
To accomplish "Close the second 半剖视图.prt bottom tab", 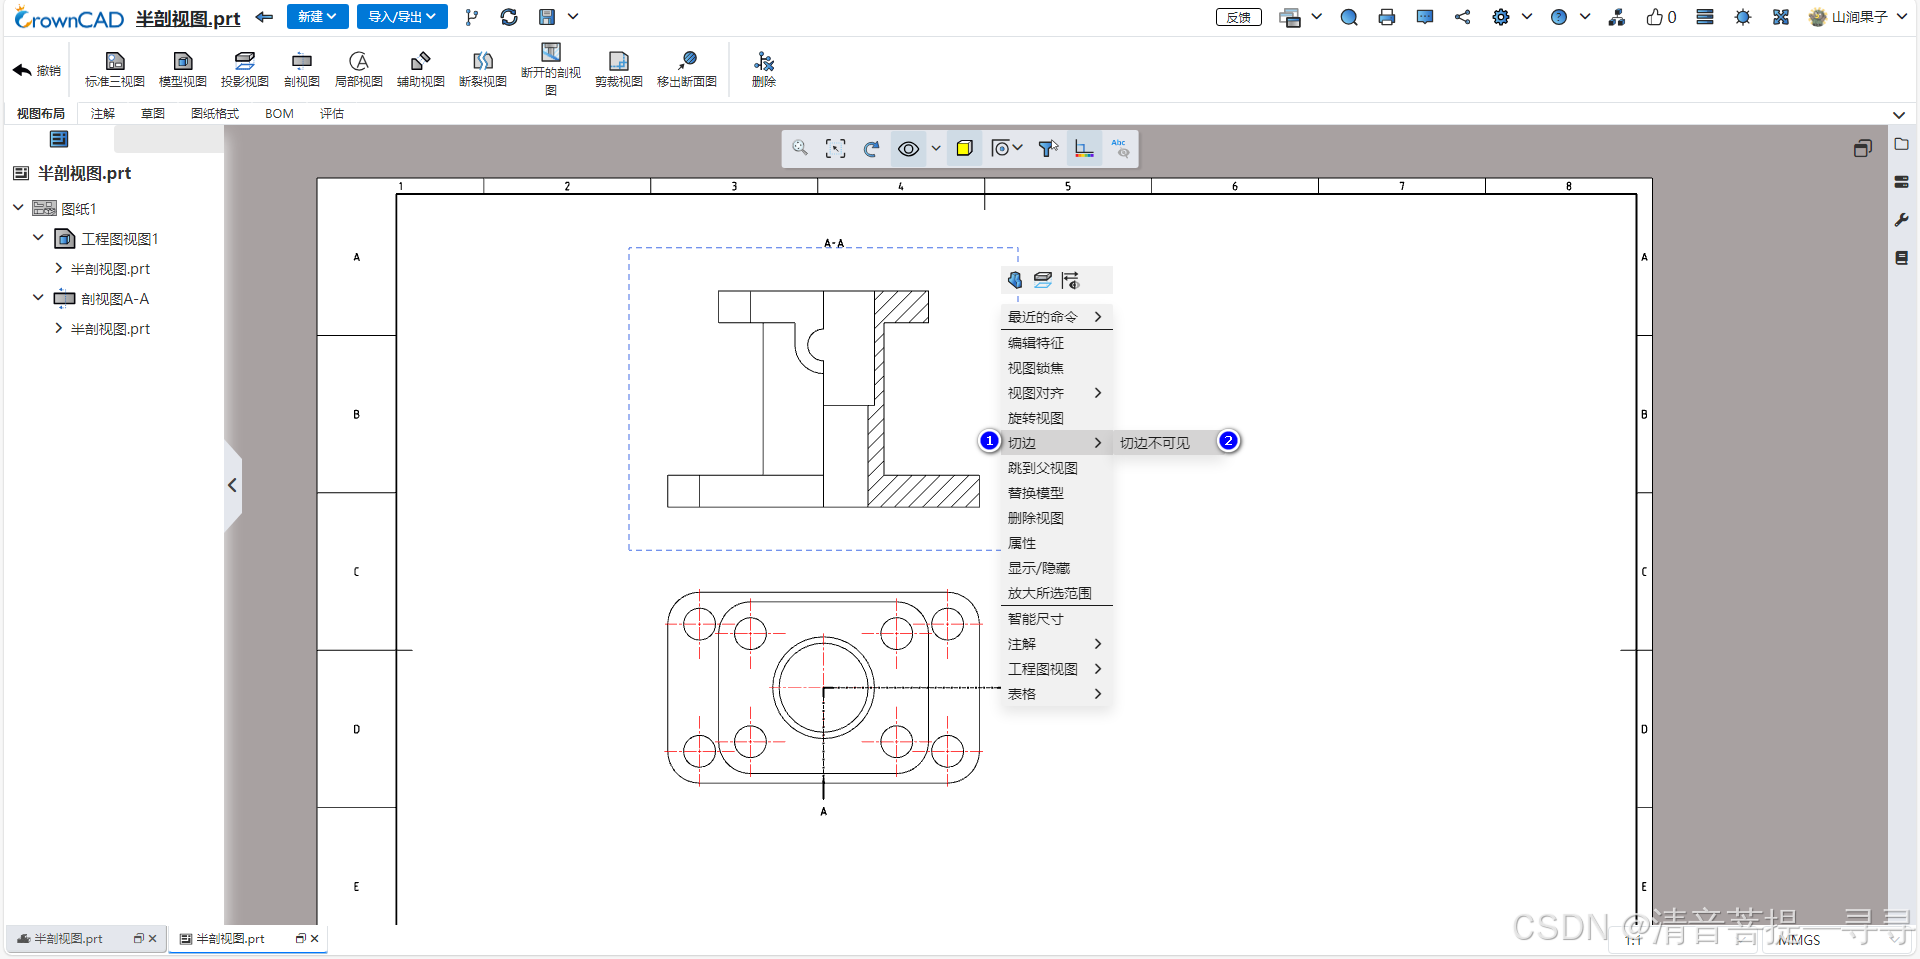I will pos(314,938).
